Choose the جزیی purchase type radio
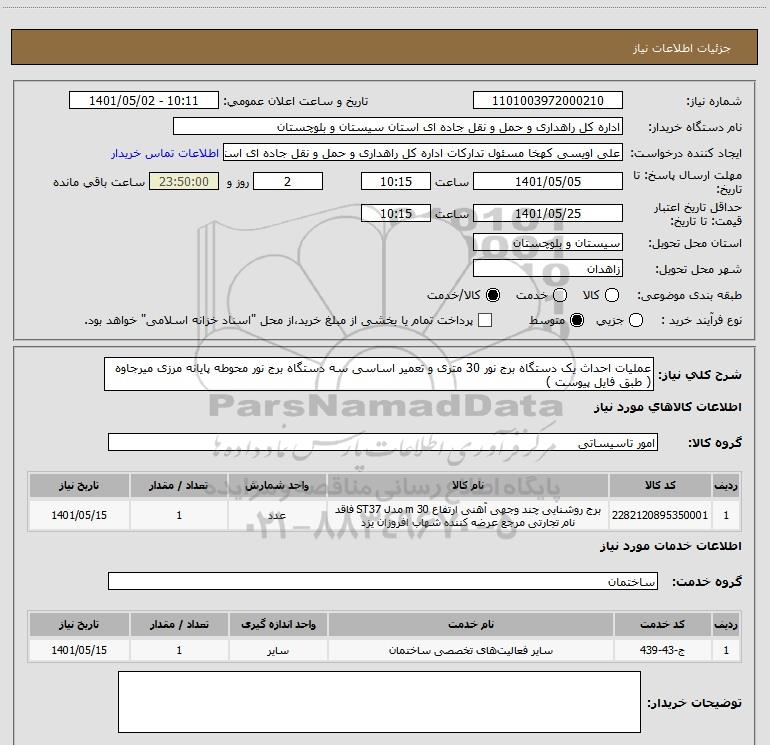The image size is (770, 745). [636, 320]
